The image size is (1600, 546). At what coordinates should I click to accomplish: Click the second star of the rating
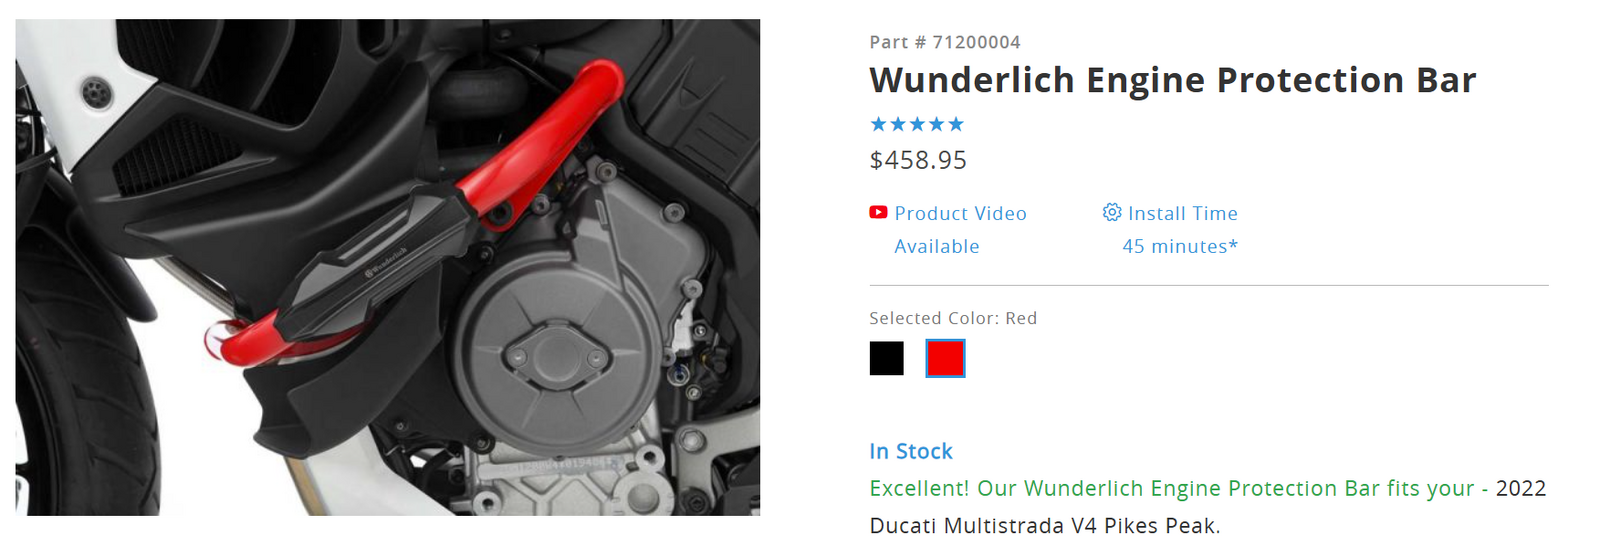898,124
